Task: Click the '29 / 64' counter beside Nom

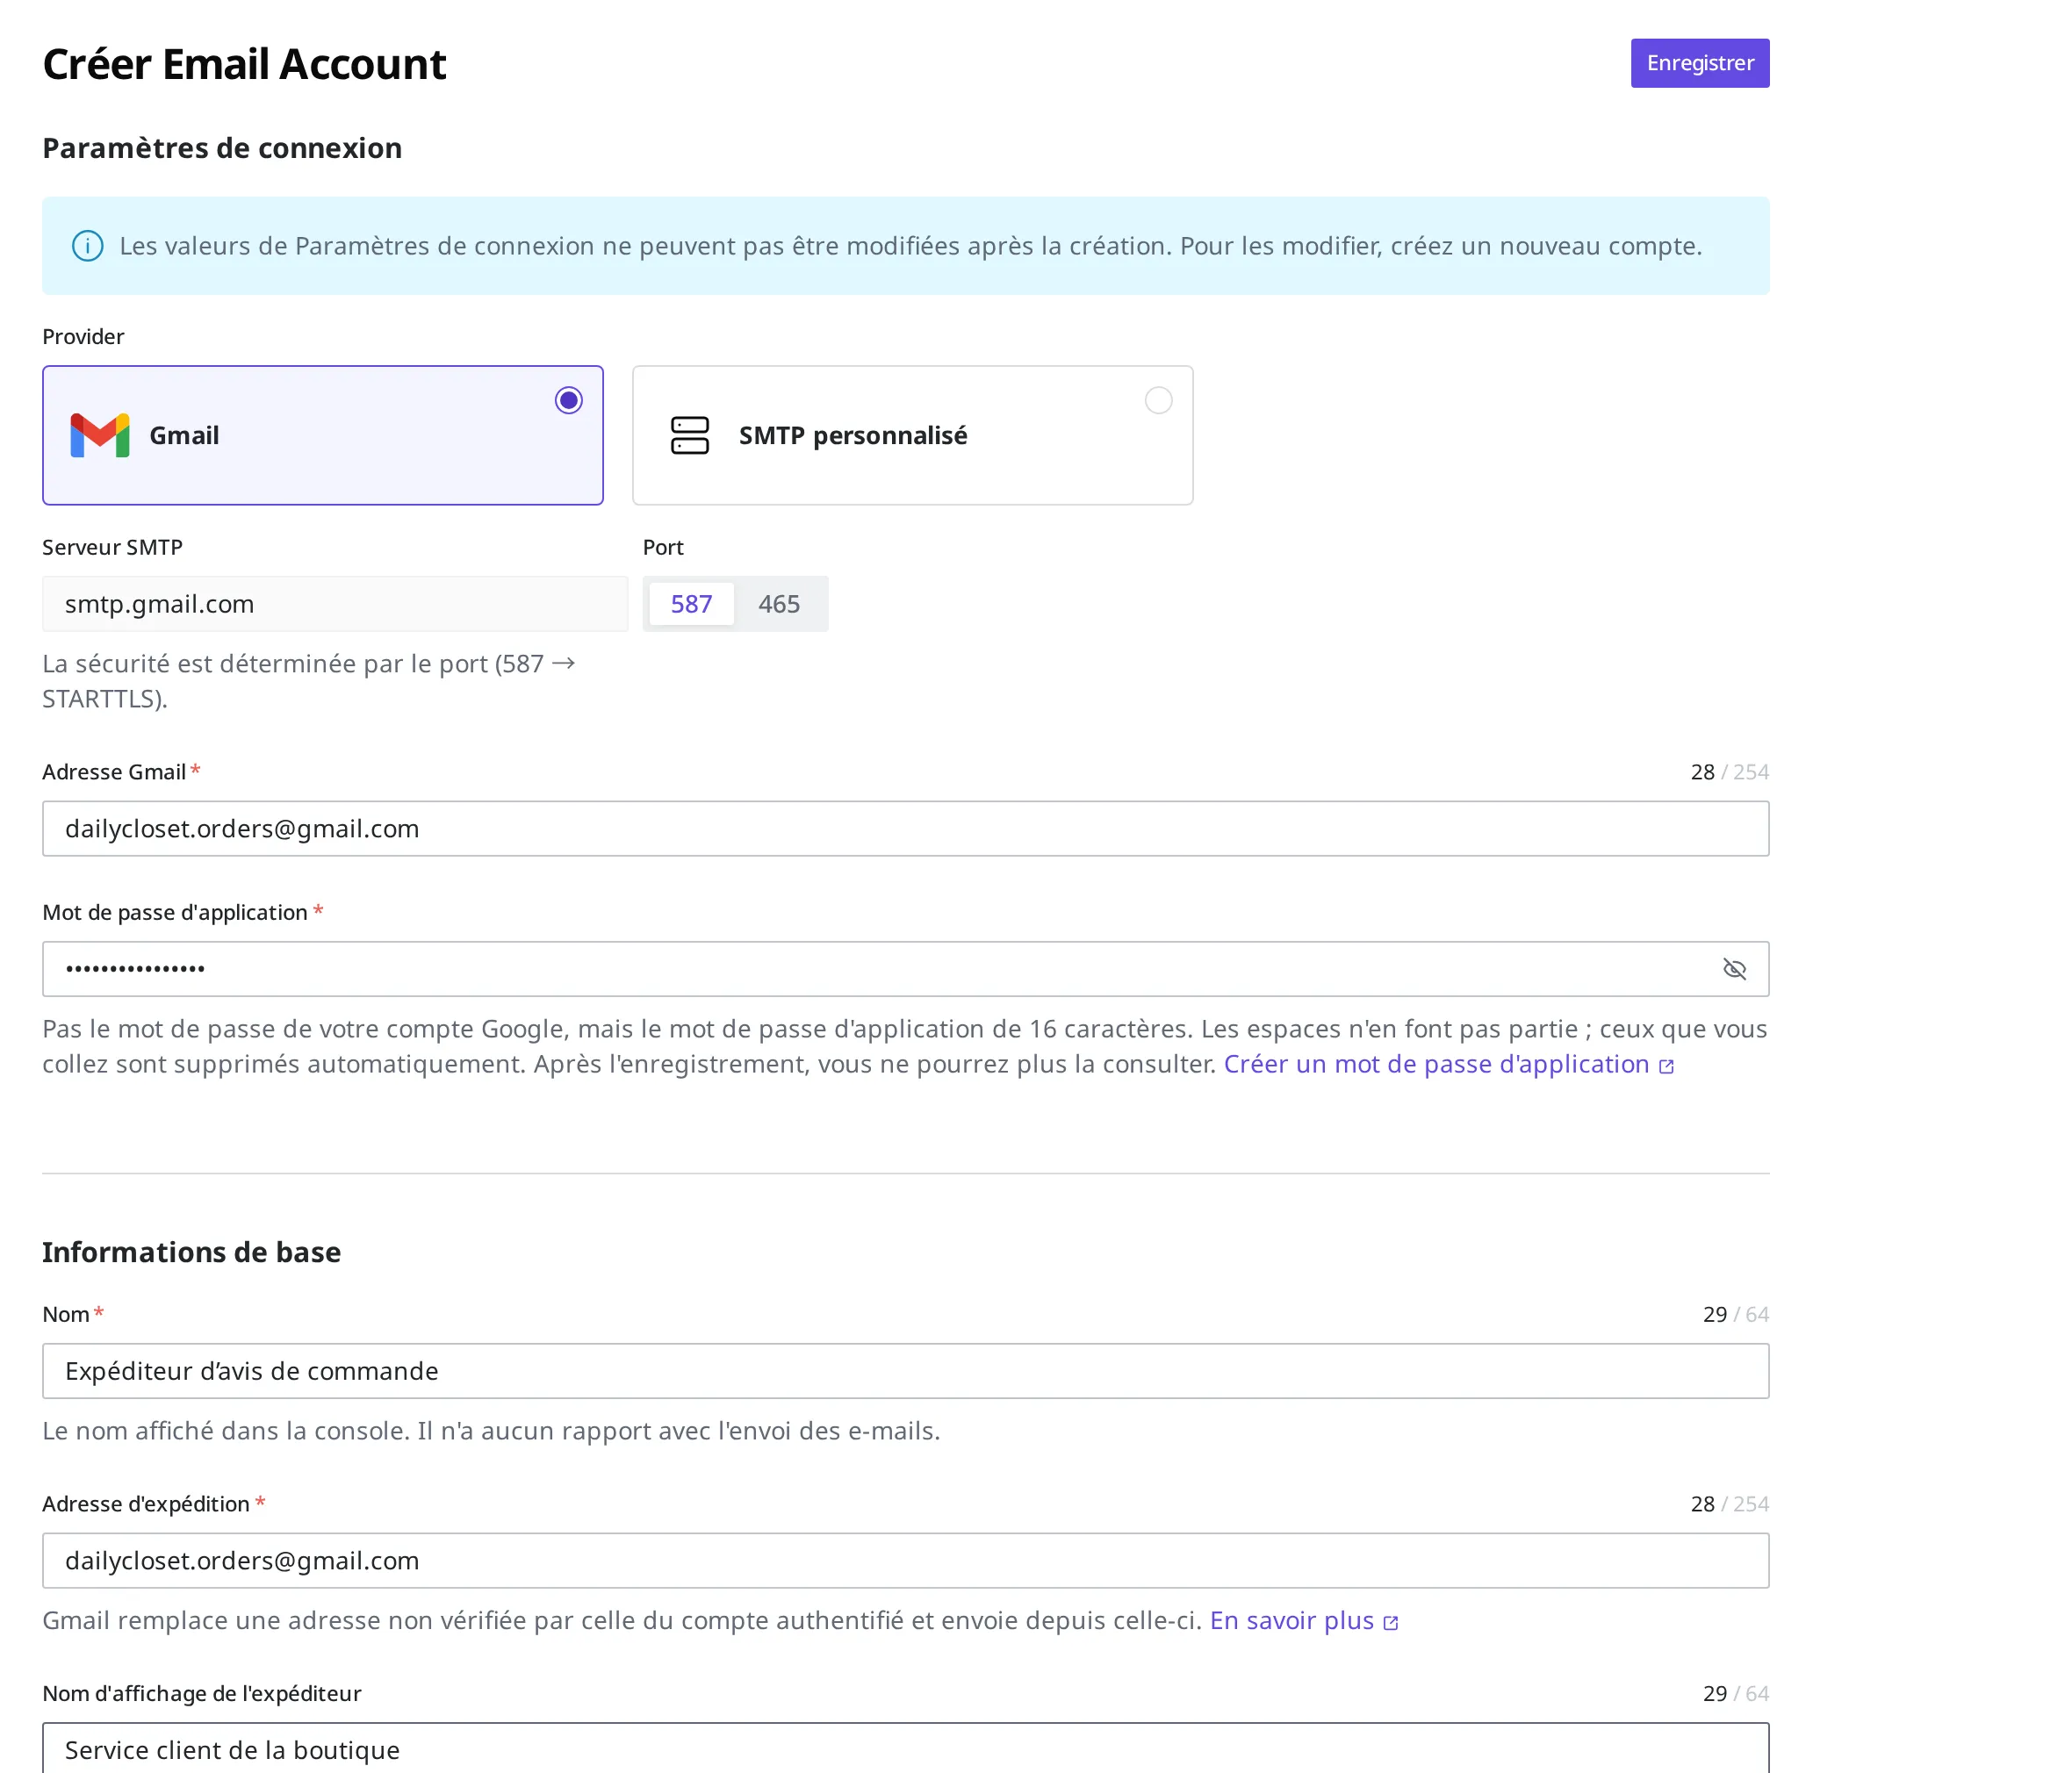Action: [x=1734, y=1314]
